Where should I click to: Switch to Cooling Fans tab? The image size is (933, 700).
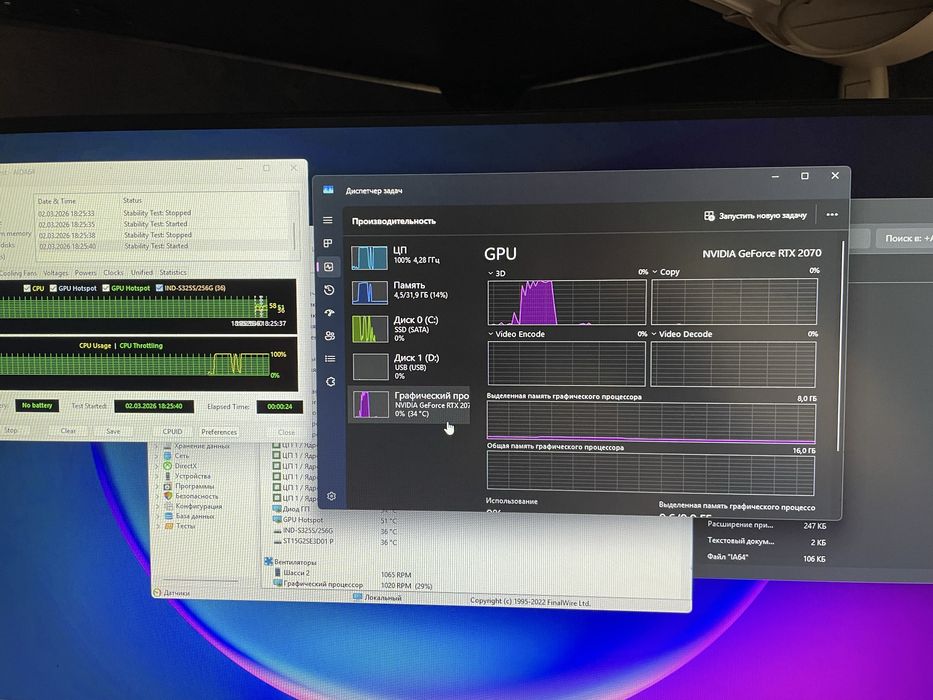(18, 273)
